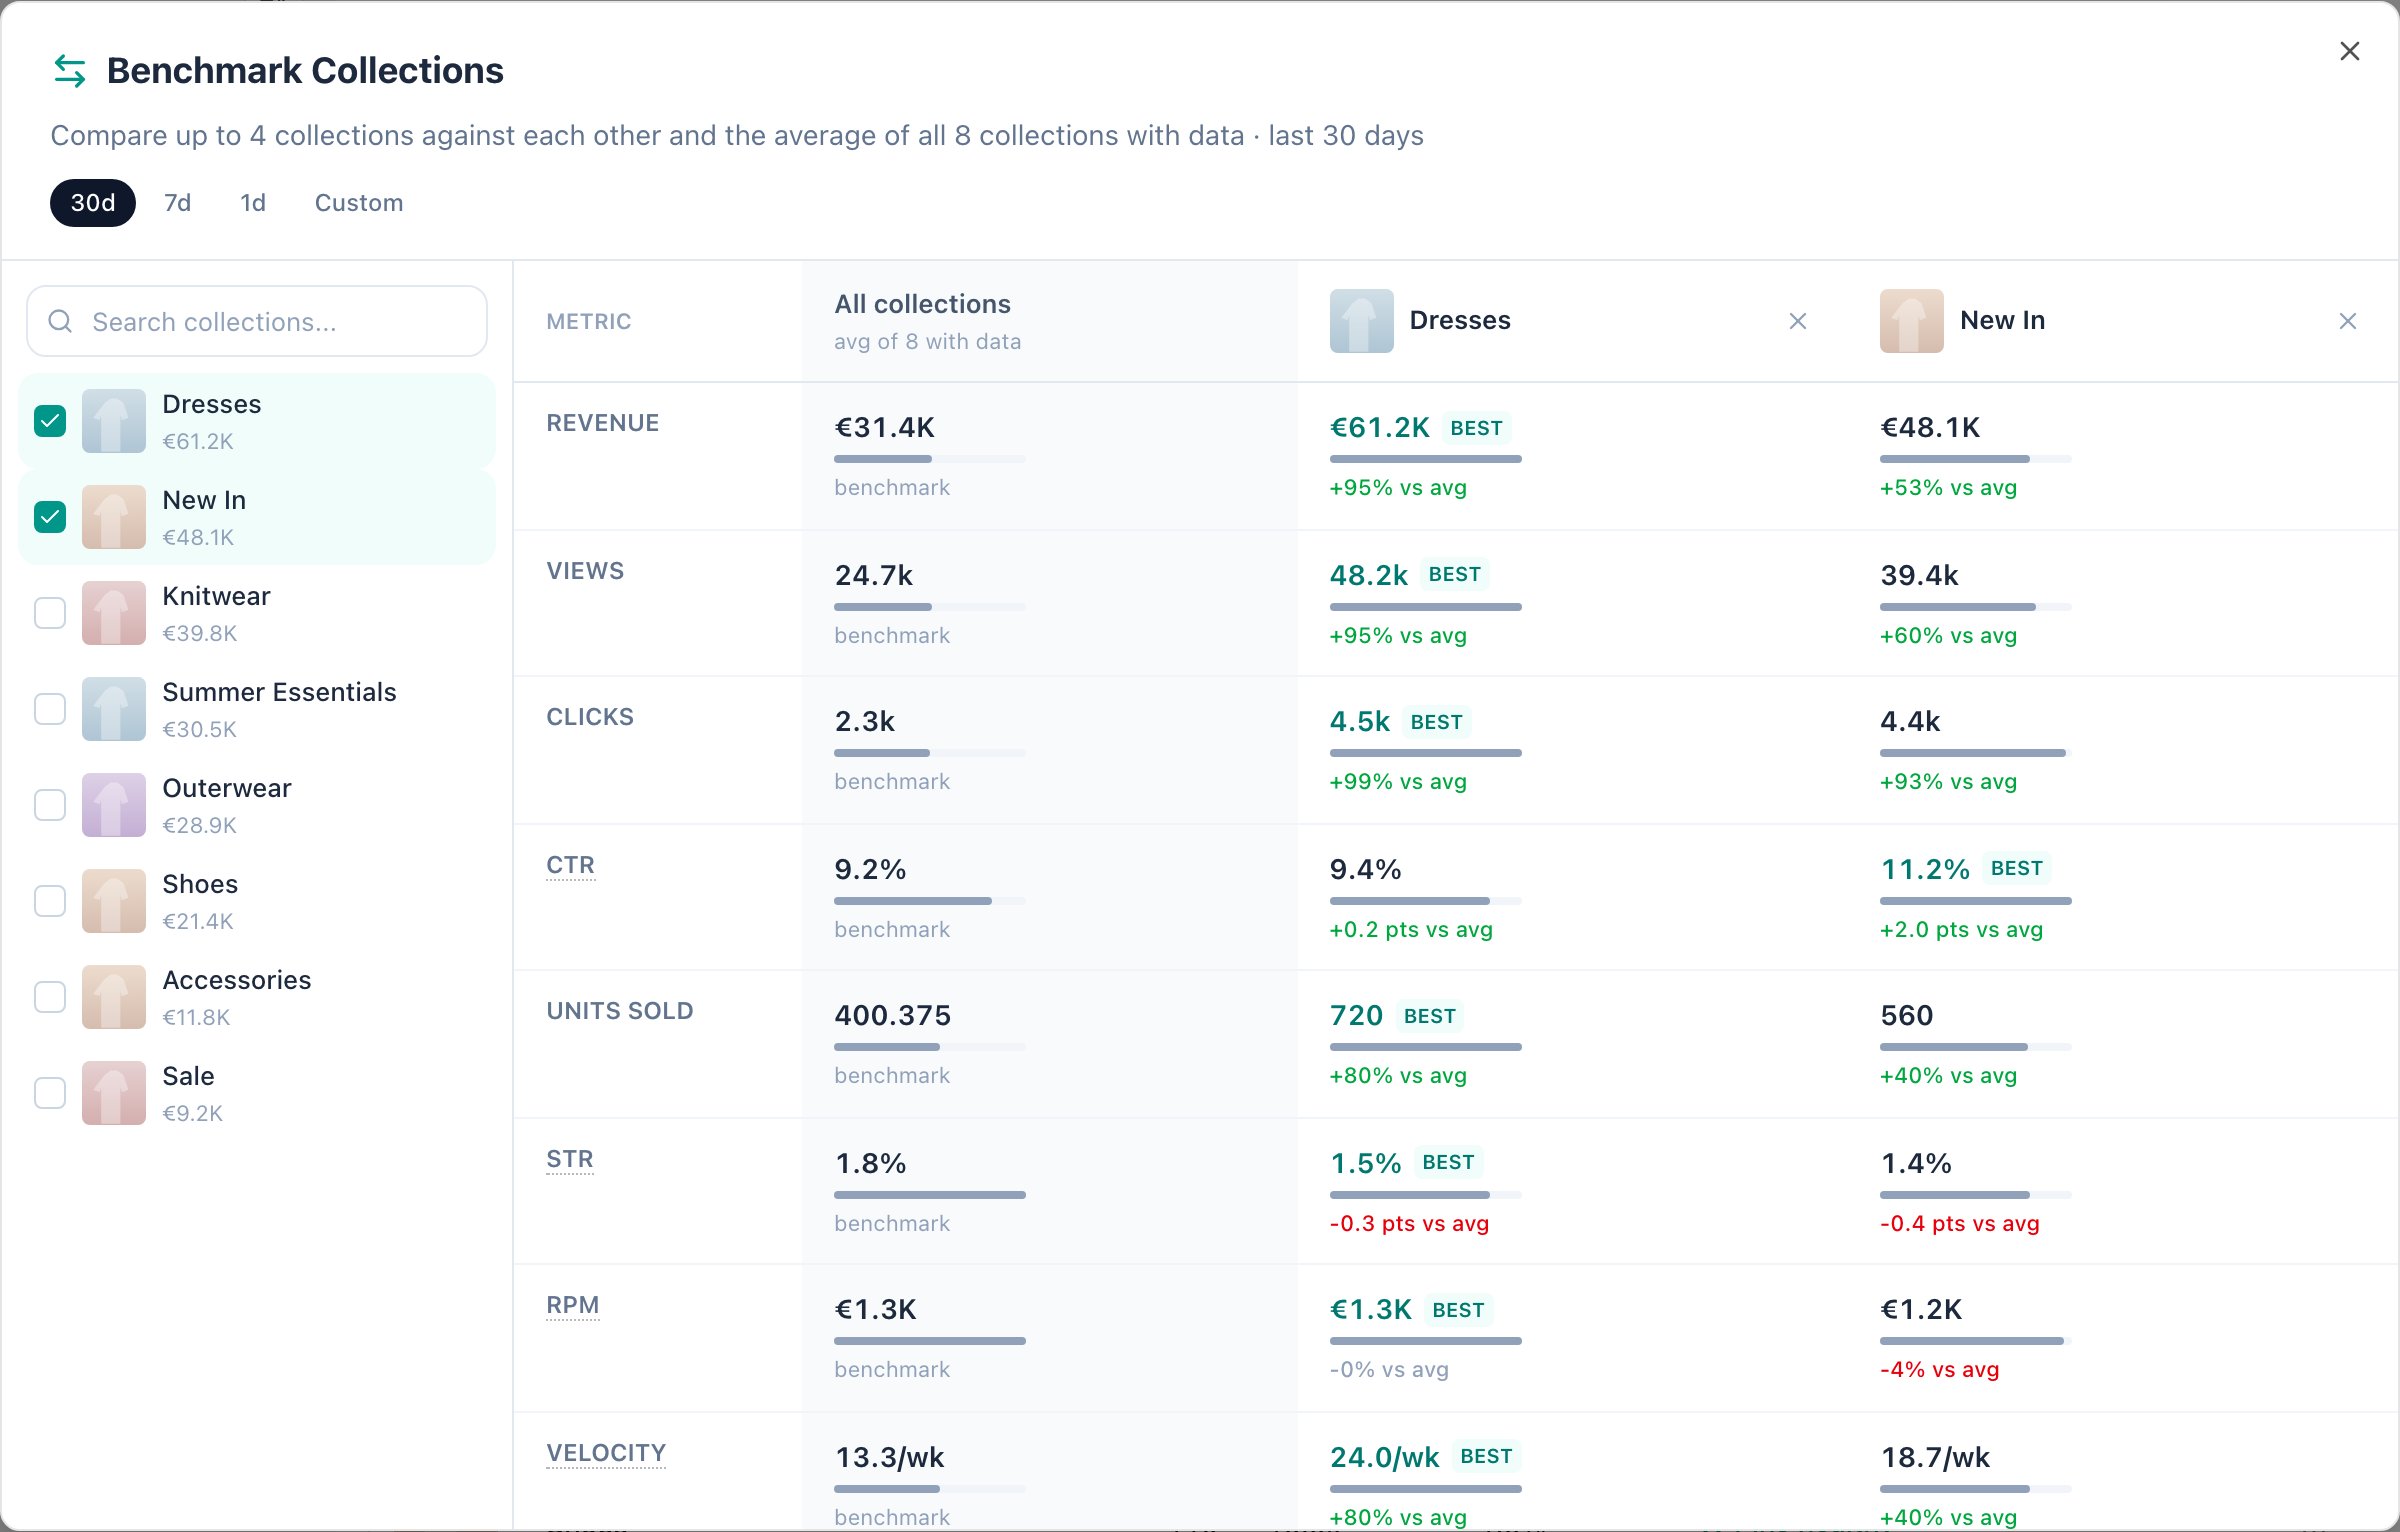Click the -0.3 pts vs avg text
Viewport: 2400px width, 1532px height.
tap(1409, 1224)
